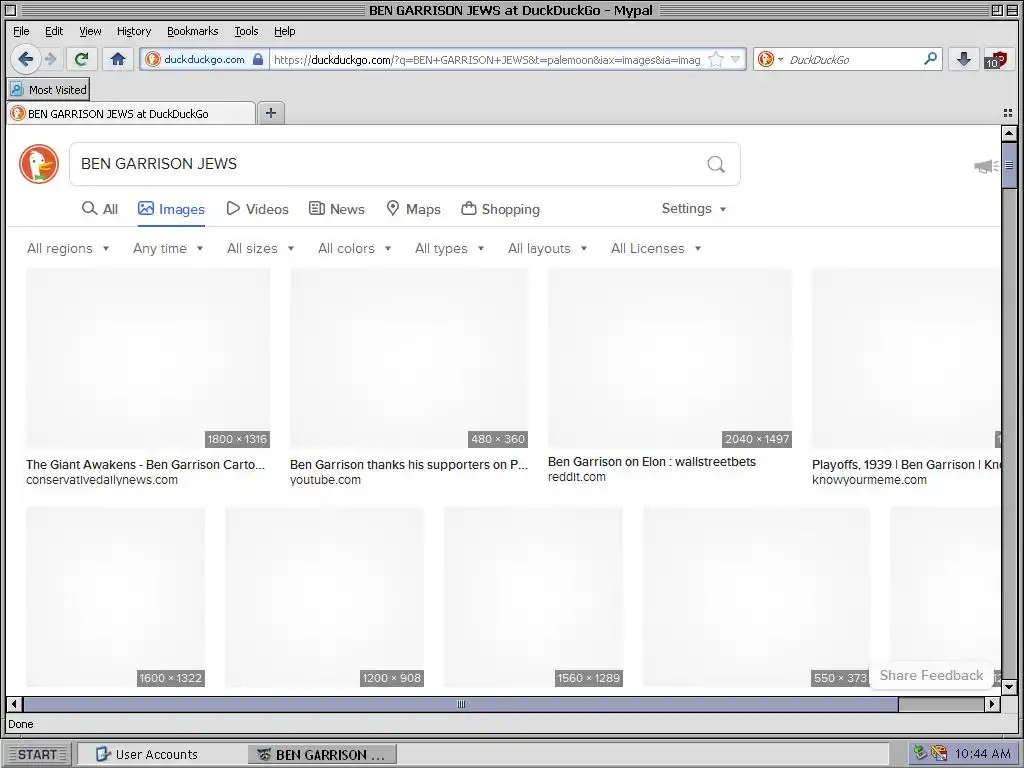Viewport: 1024px width, 768px height.
Task: Expand the All colors filter
Action: (355, 248)
